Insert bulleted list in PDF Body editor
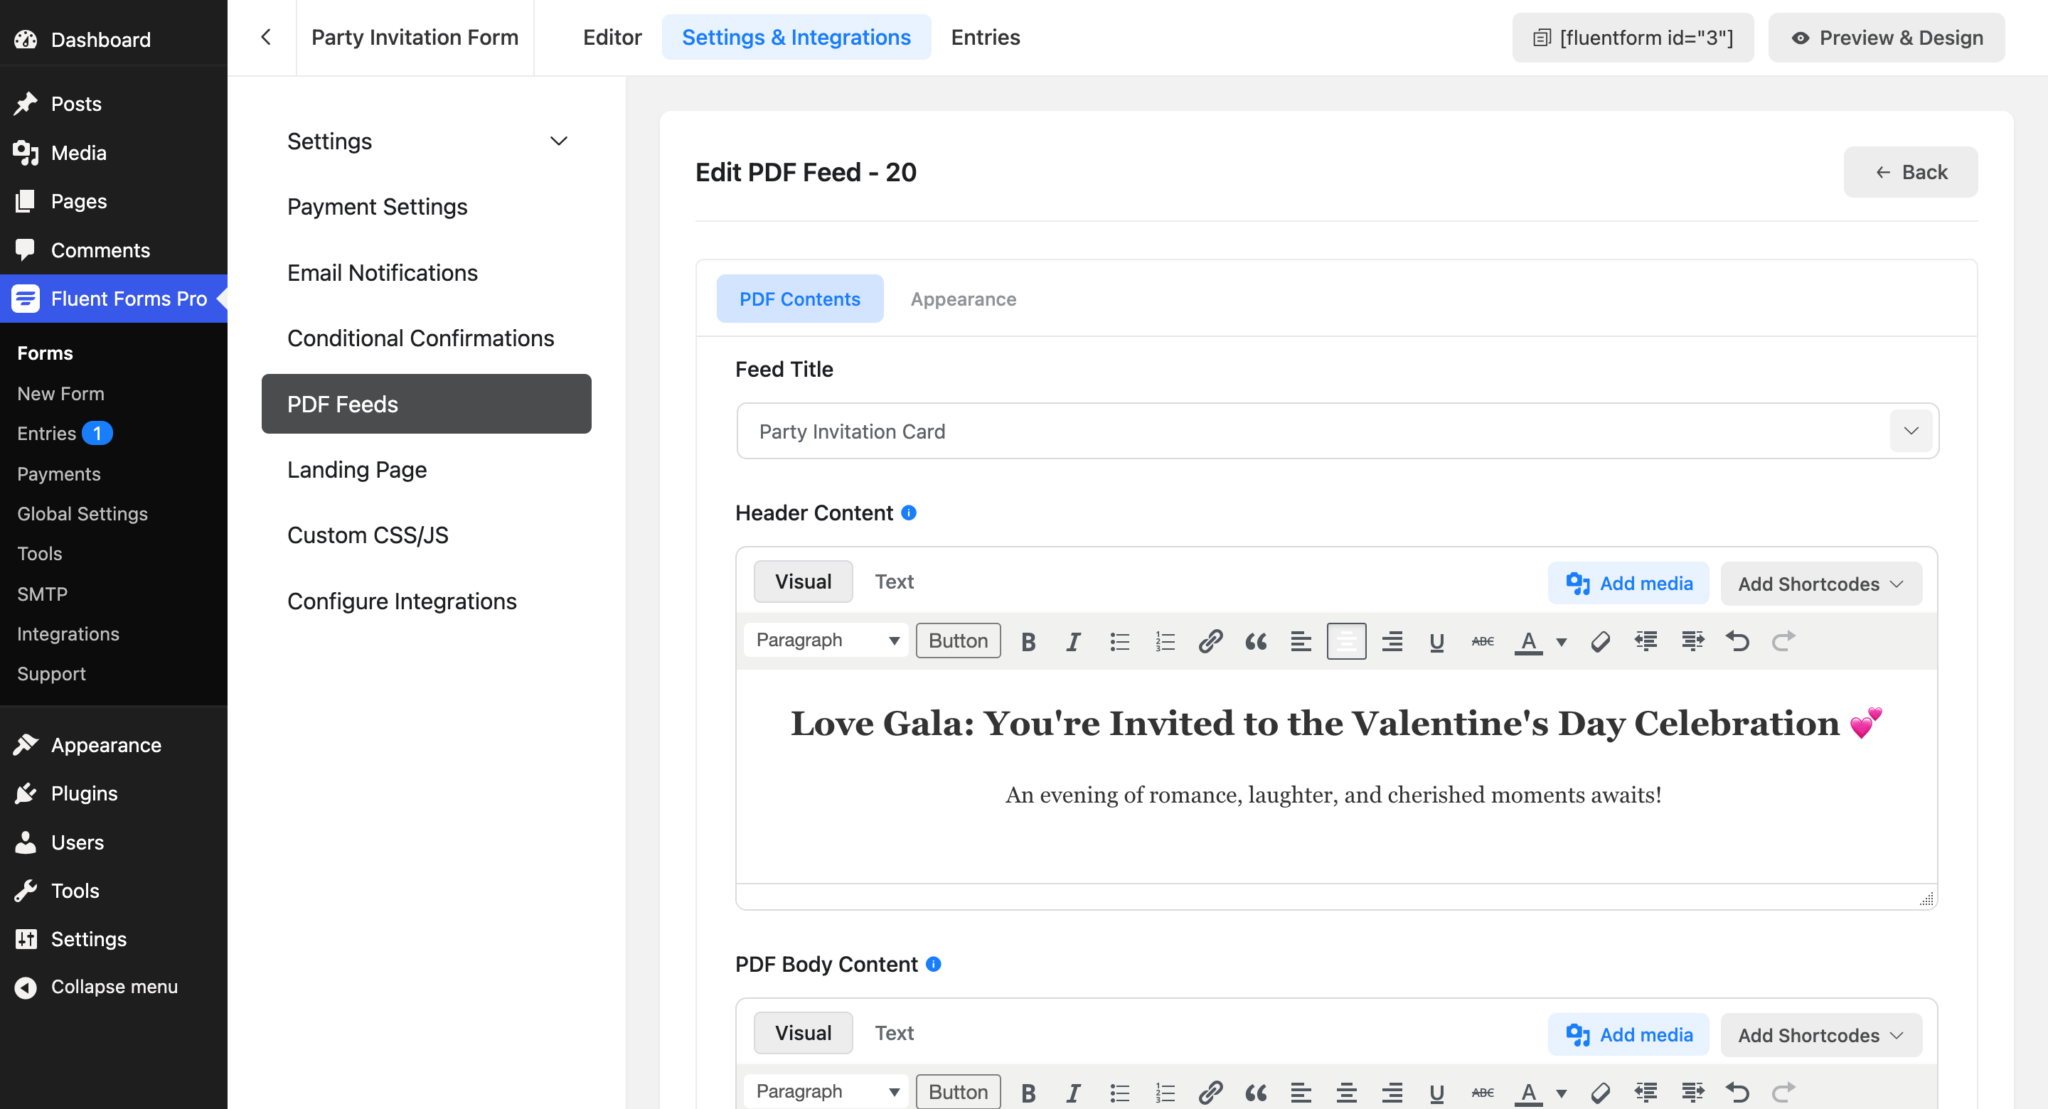Viewport: 2048px width, 1109px height. click(1119, 1092)
